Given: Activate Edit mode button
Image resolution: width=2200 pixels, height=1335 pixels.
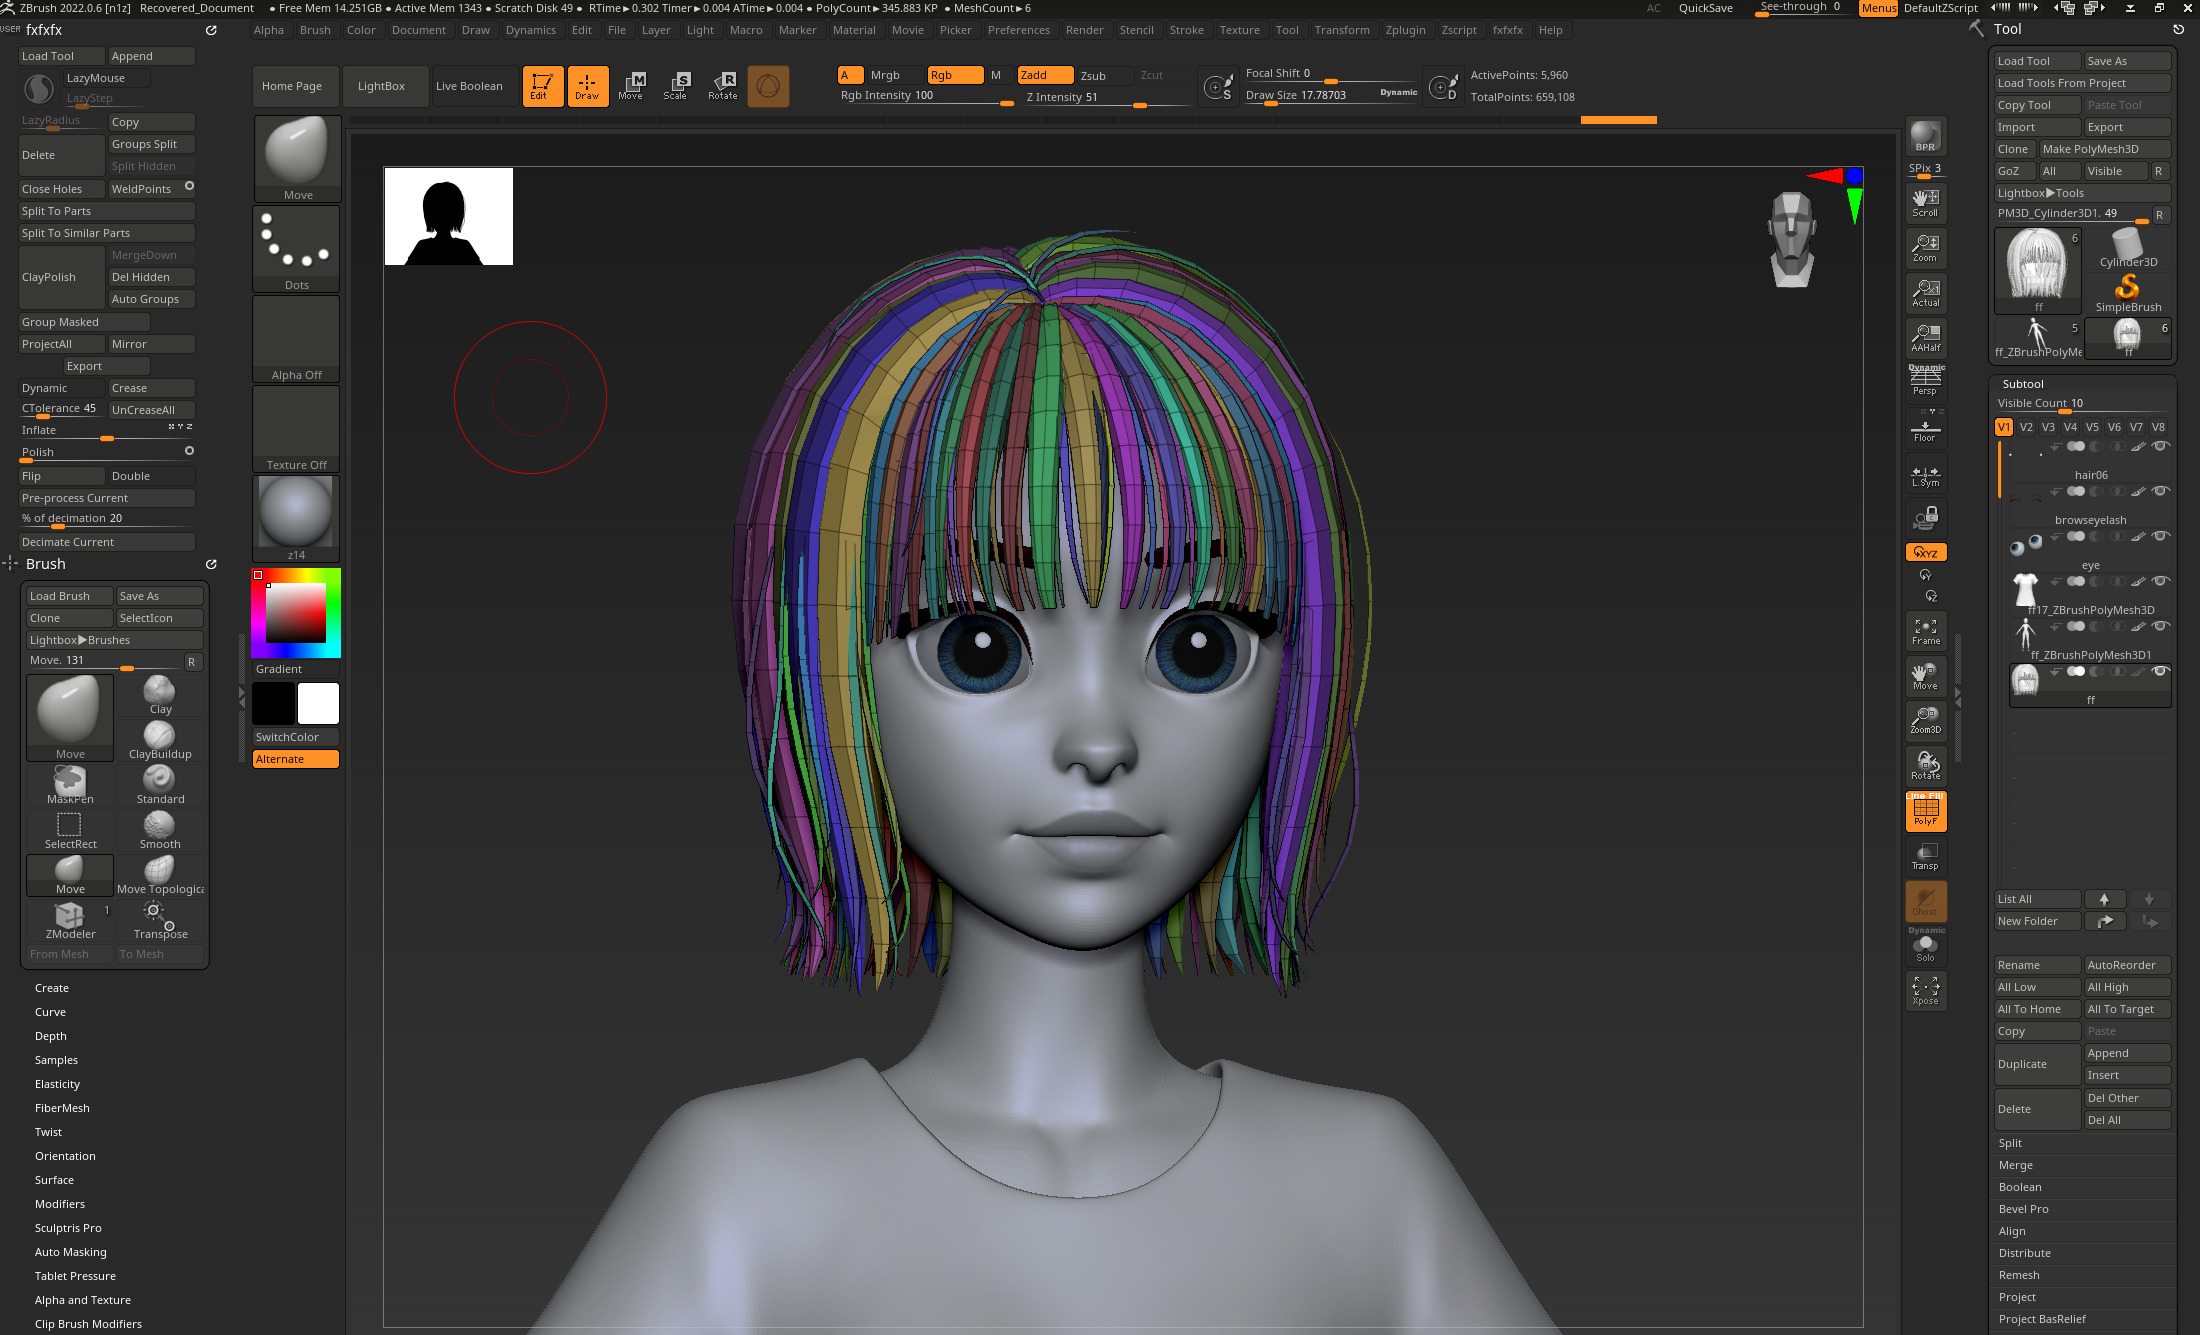Looking at the screenshot, I should pyautogui.click(x=542, y=86).
